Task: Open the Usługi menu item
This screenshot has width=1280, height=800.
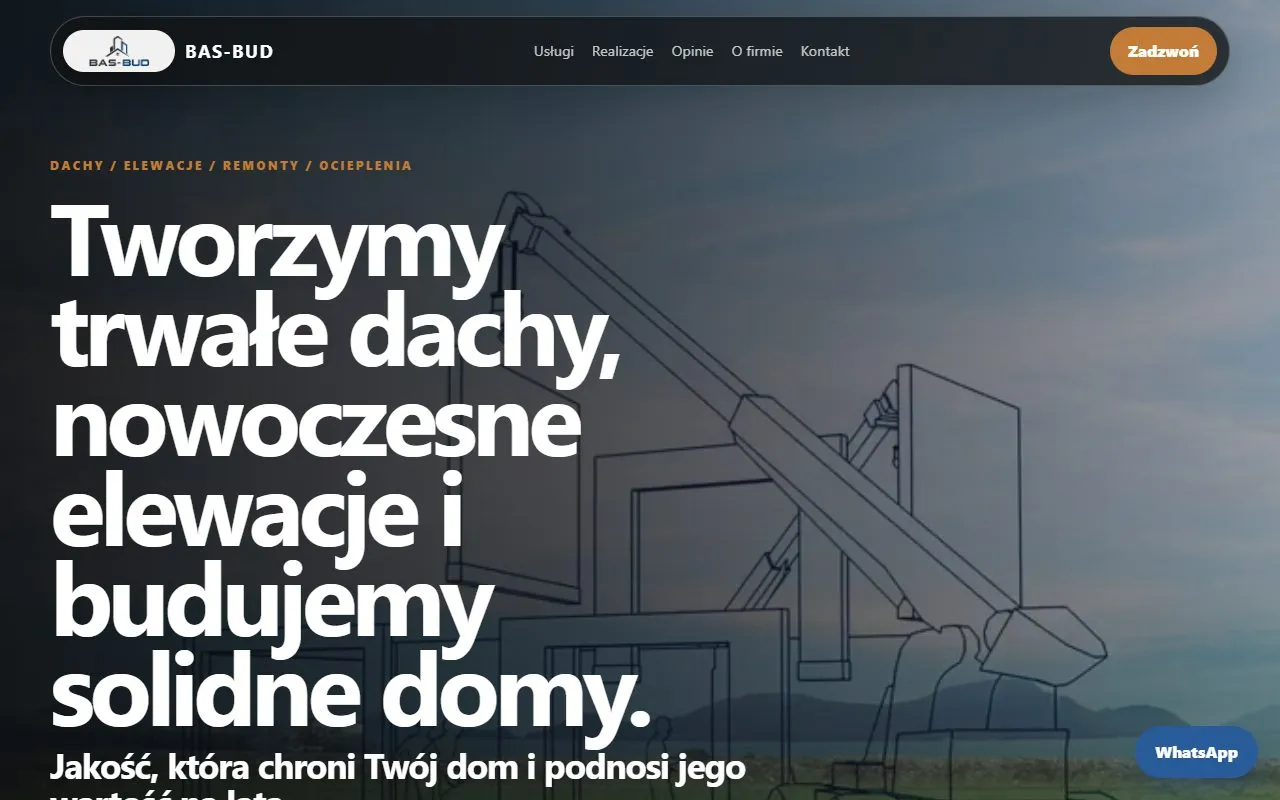Action: point(554,51)
